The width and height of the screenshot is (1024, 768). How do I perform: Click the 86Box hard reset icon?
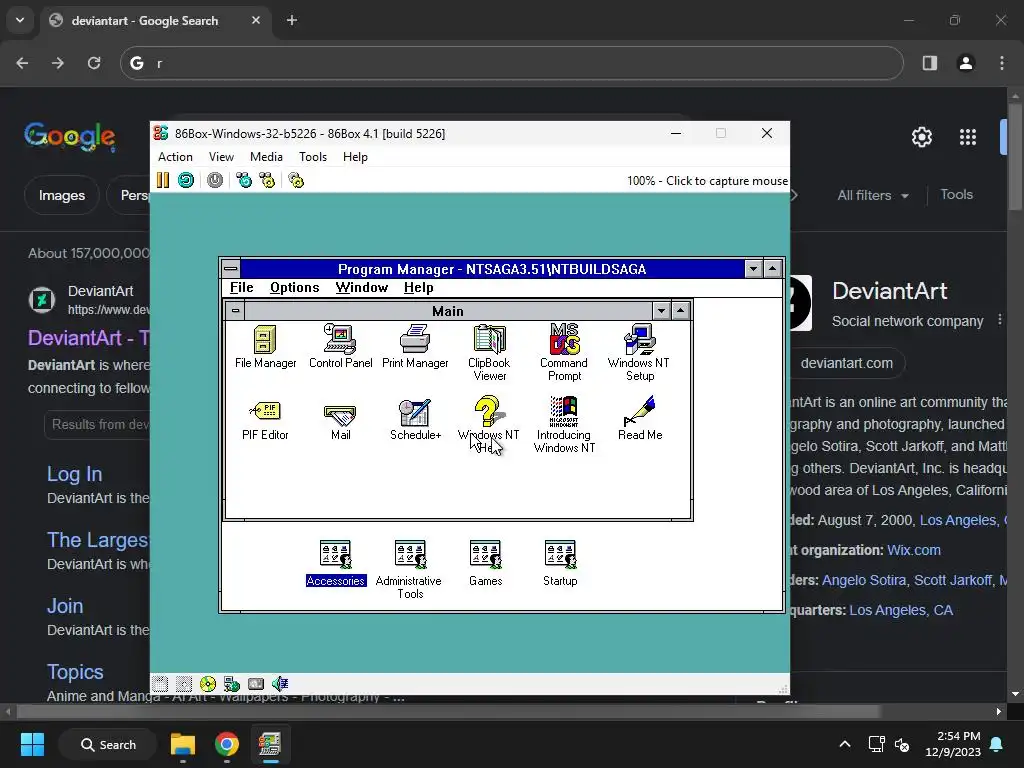(x=186, y=180)
